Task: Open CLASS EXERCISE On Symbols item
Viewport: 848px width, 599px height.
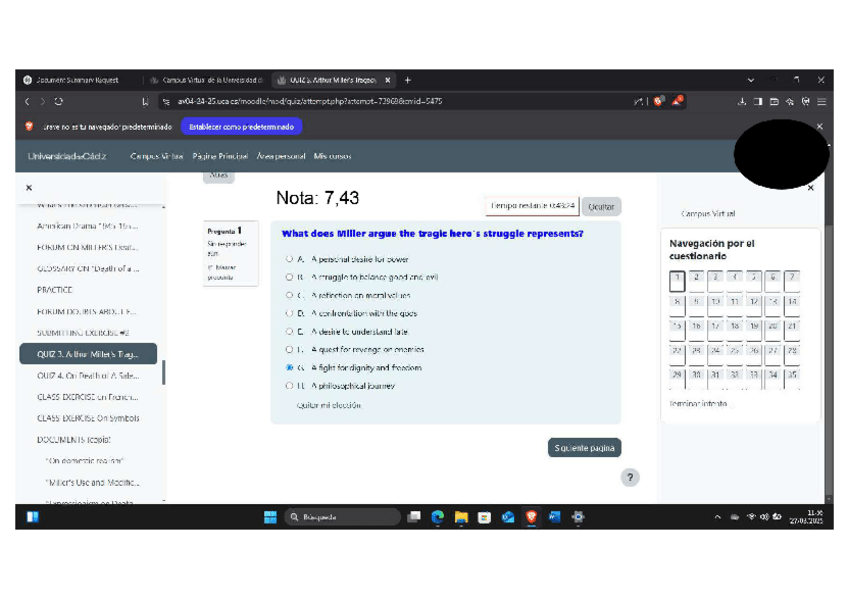Action: (x=88, y=418)
